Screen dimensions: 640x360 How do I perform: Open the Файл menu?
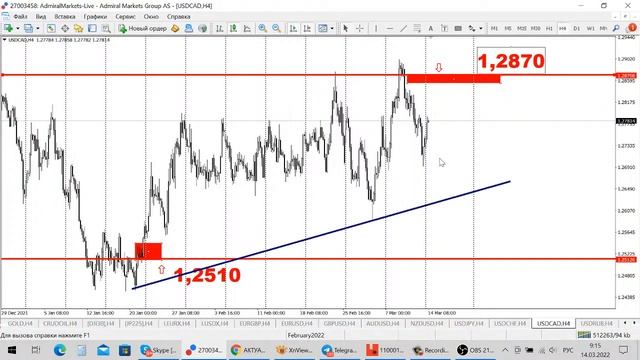20,17
